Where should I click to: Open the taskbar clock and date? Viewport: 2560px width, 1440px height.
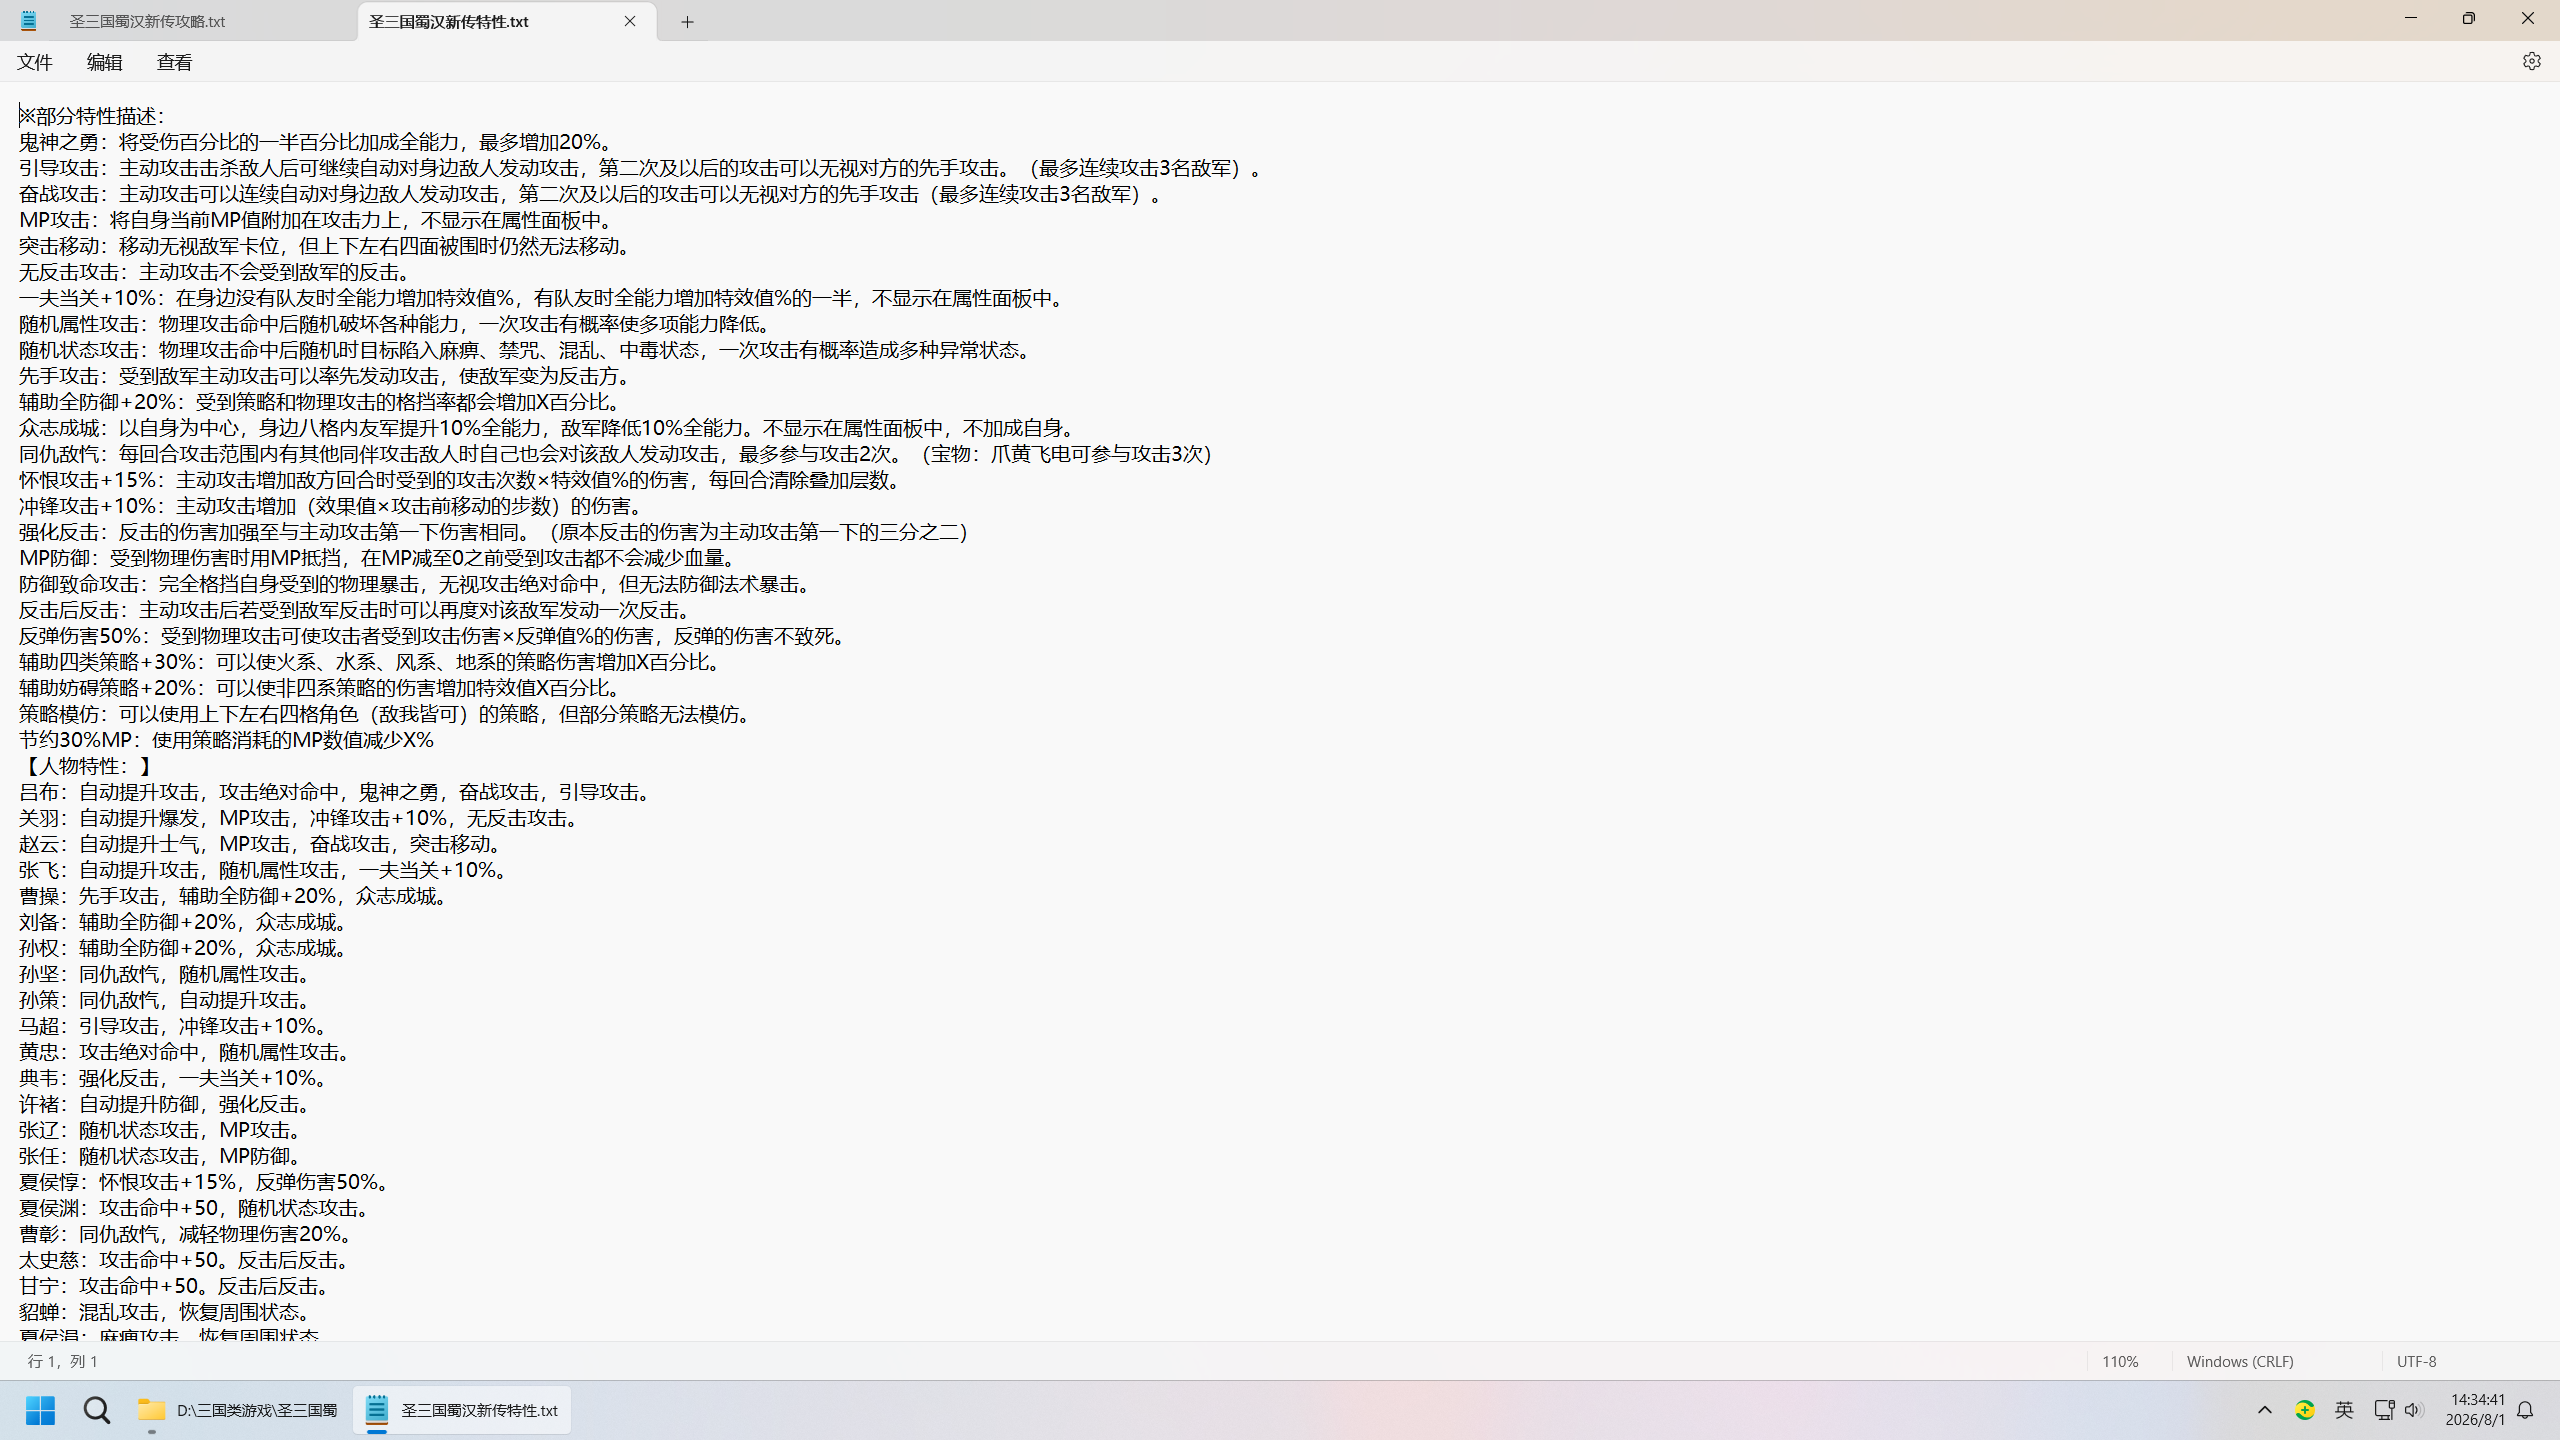coord(2475,1410)
